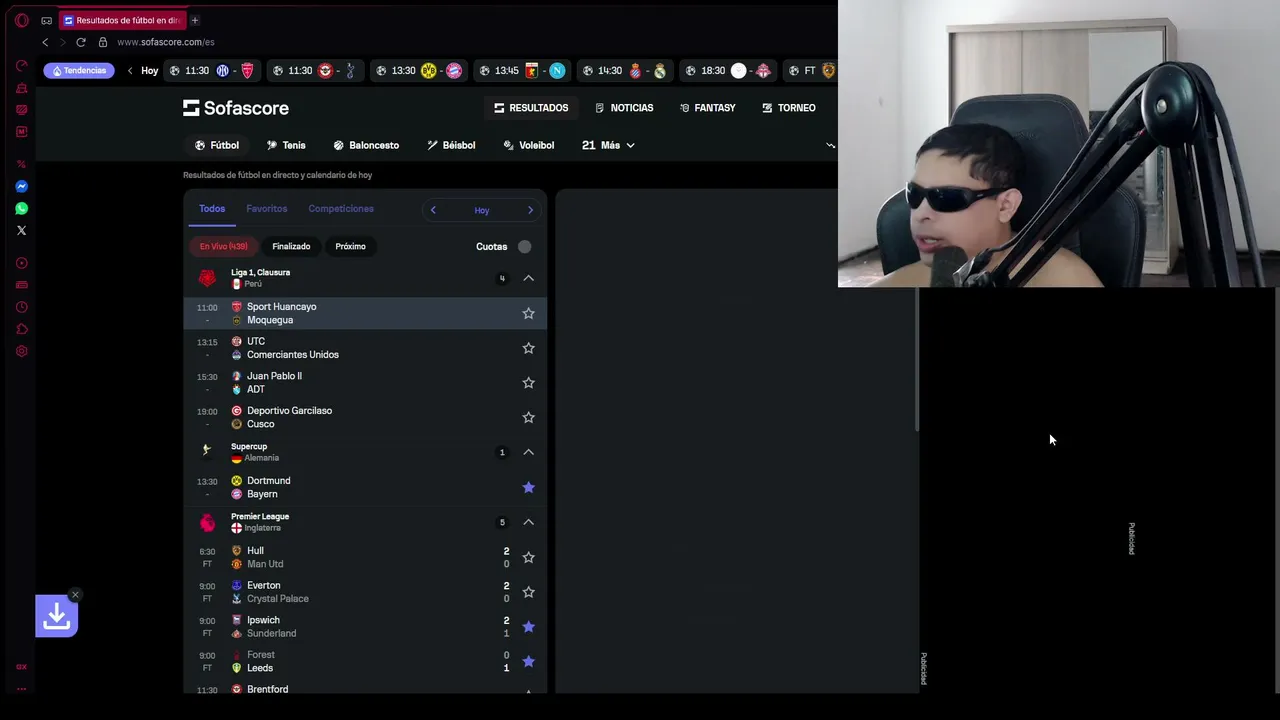This screenshot has width=1280, height=720.
Task: Open the TORNEO nav item
Action: [789, 108]
